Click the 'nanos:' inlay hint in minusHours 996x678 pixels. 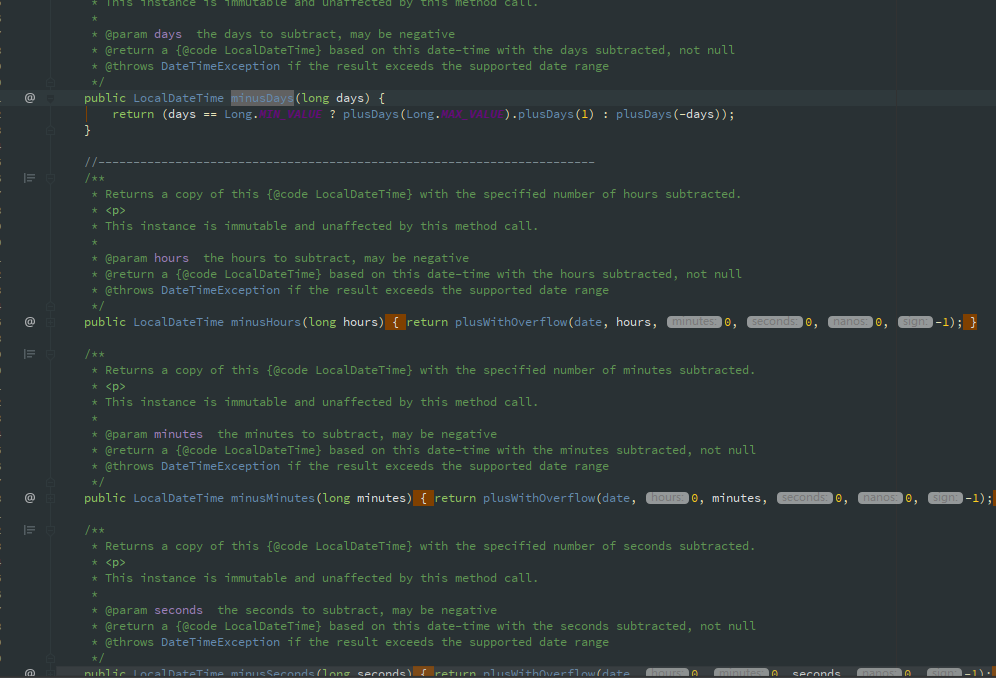(851, 322)
